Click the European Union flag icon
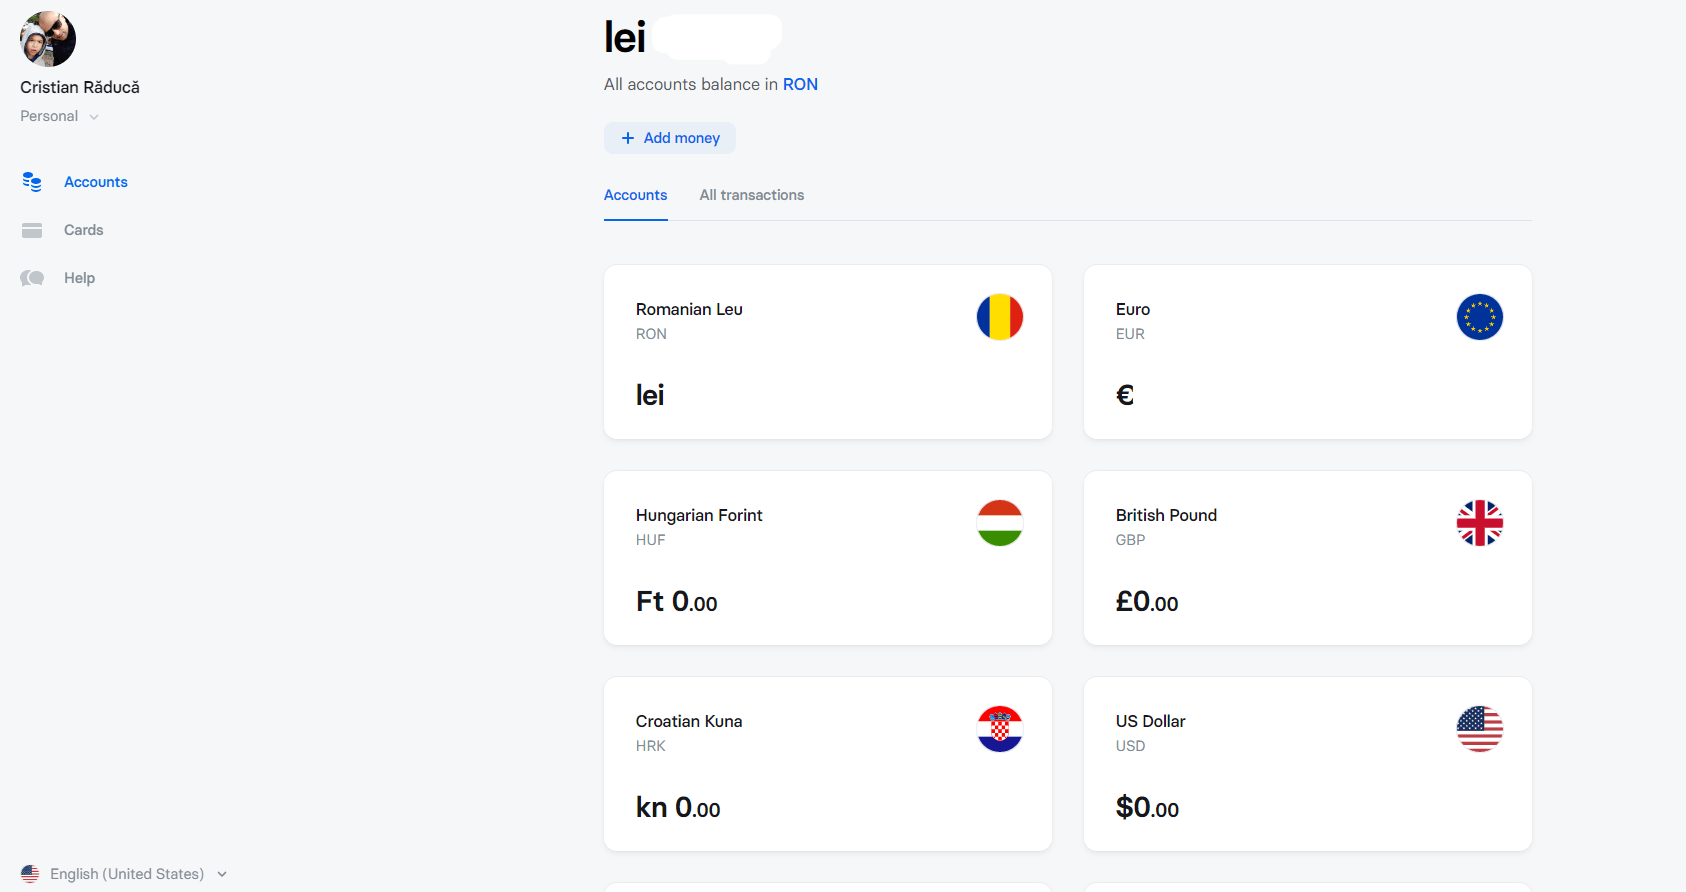This screenshot has width=1686, height=892. coord(1480,317)
